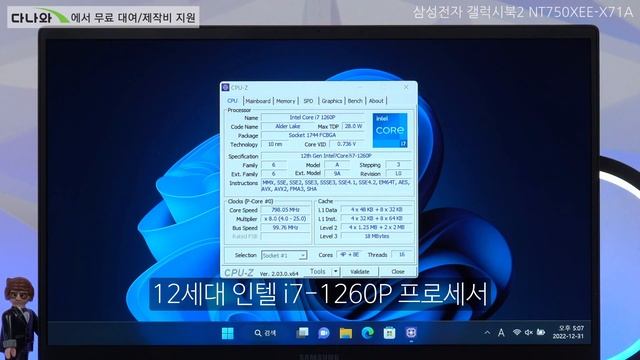The image size is (640, 360).
Task: Click the Technology value 10 nm
Action: [x=275, y=144]
